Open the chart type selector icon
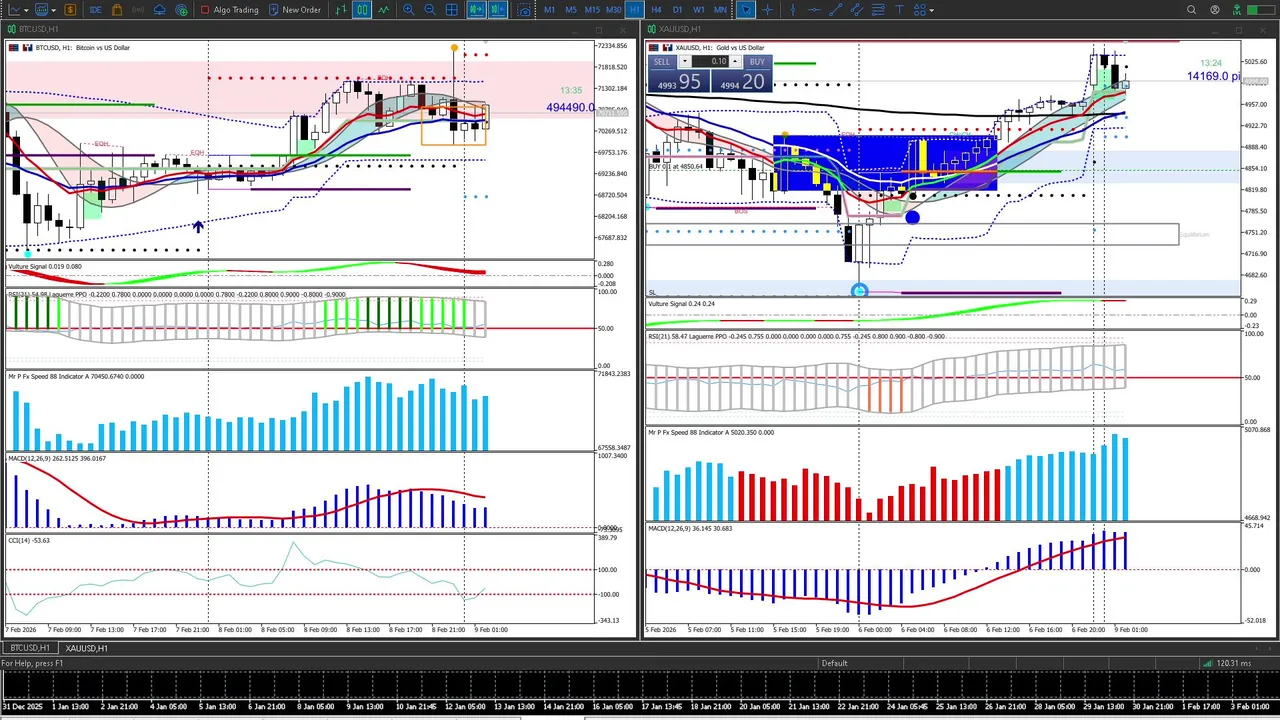Image resolution: width=1280 pixels, height=720 pixels. point(14,10)
